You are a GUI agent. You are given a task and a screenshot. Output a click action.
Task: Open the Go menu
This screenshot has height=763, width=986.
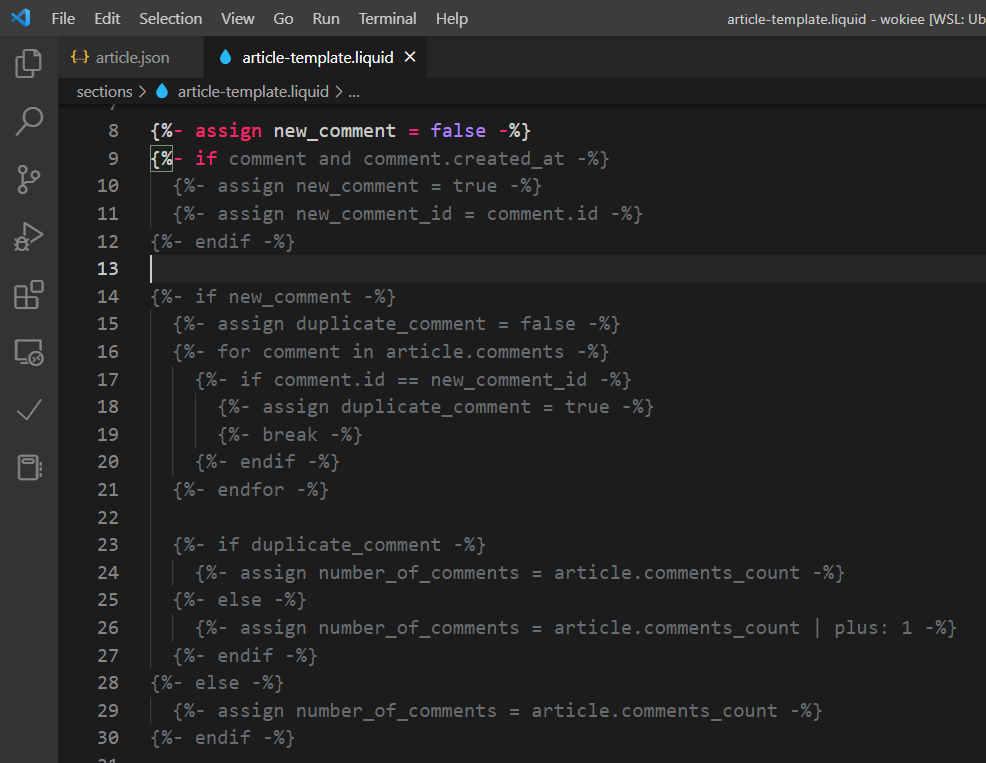(283, 19)
